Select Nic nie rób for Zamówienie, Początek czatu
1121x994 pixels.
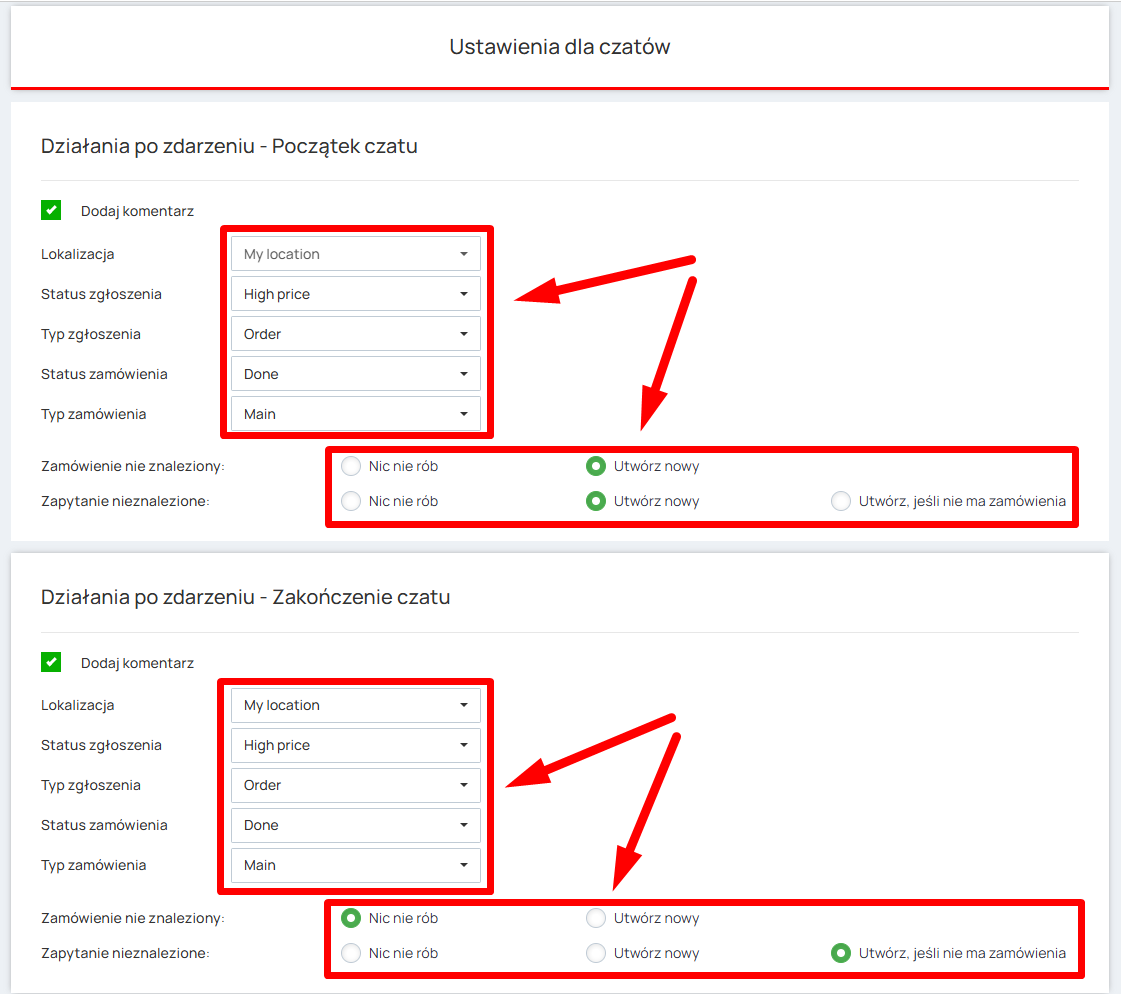(x=351, y=466)
